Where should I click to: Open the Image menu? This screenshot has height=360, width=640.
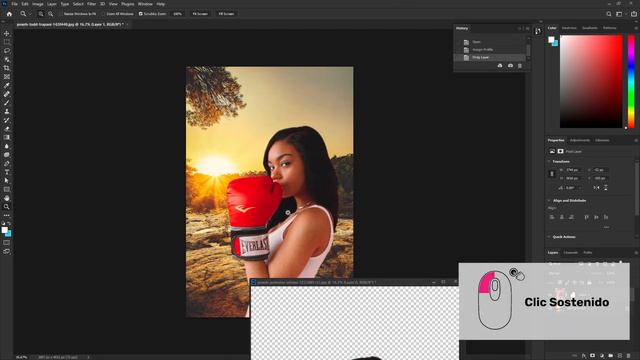click(x=38, y=4)
